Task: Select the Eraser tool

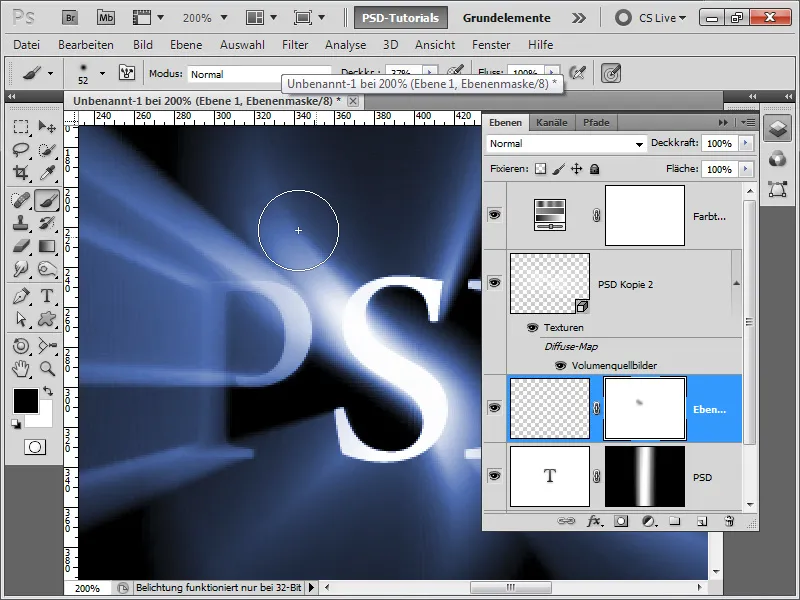Action: pos(20,246)
